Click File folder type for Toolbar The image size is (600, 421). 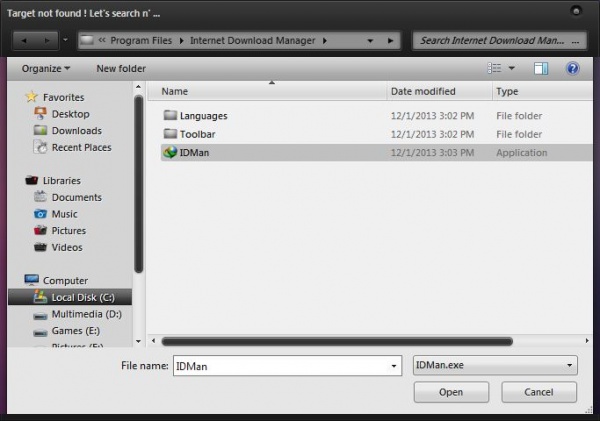pyautogui.click(x=519, y=134)
